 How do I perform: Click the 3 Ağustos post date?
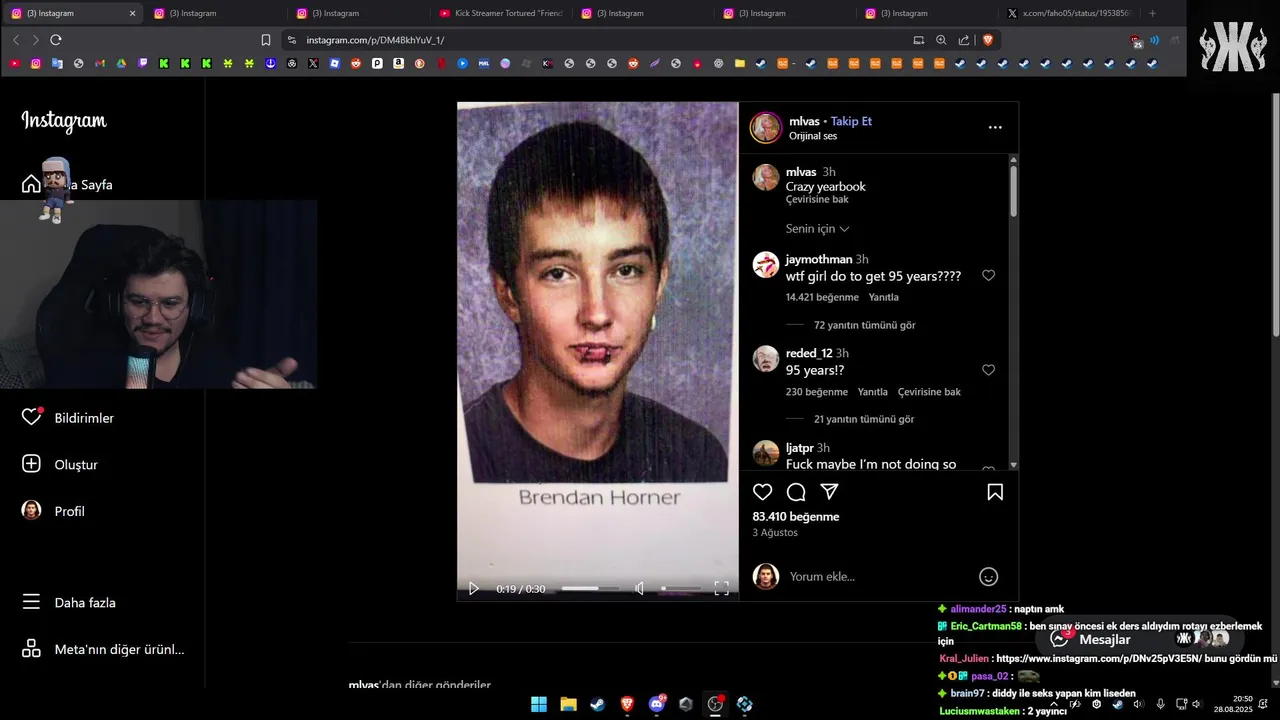pyautogui.click(x=775, y=533)
